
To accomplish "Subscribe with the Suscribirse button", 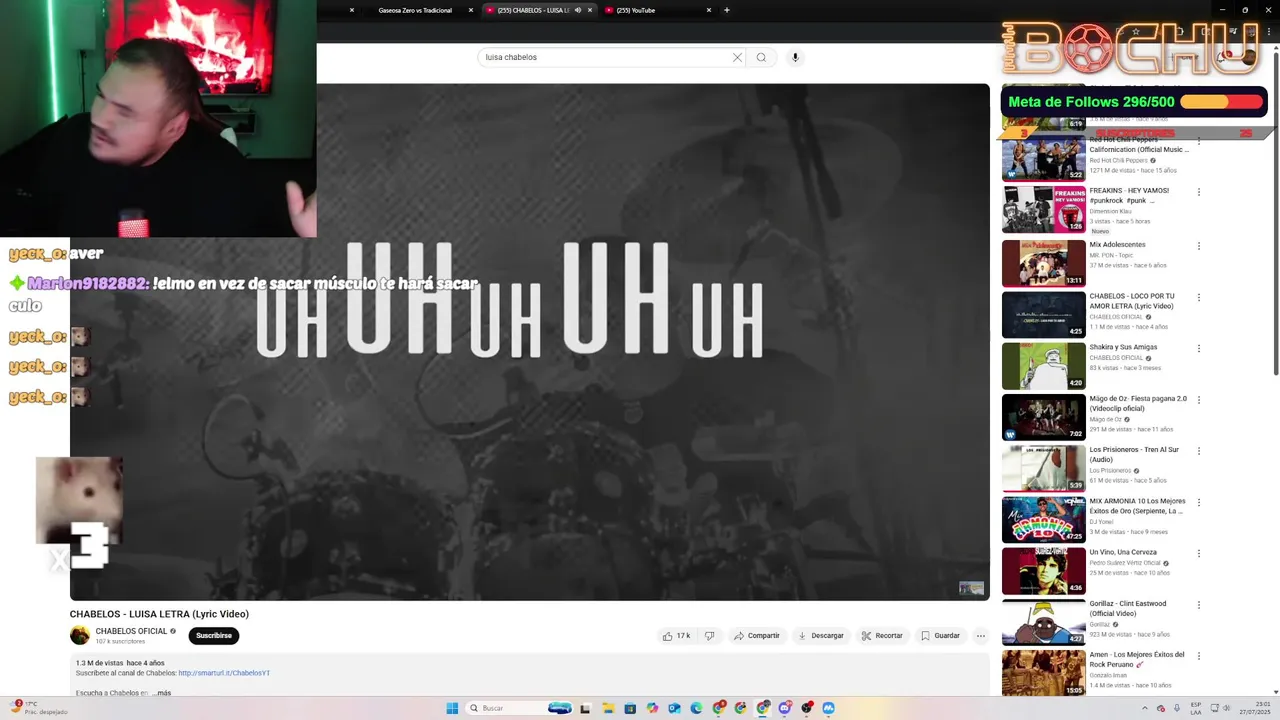I will tap(214, 635).
